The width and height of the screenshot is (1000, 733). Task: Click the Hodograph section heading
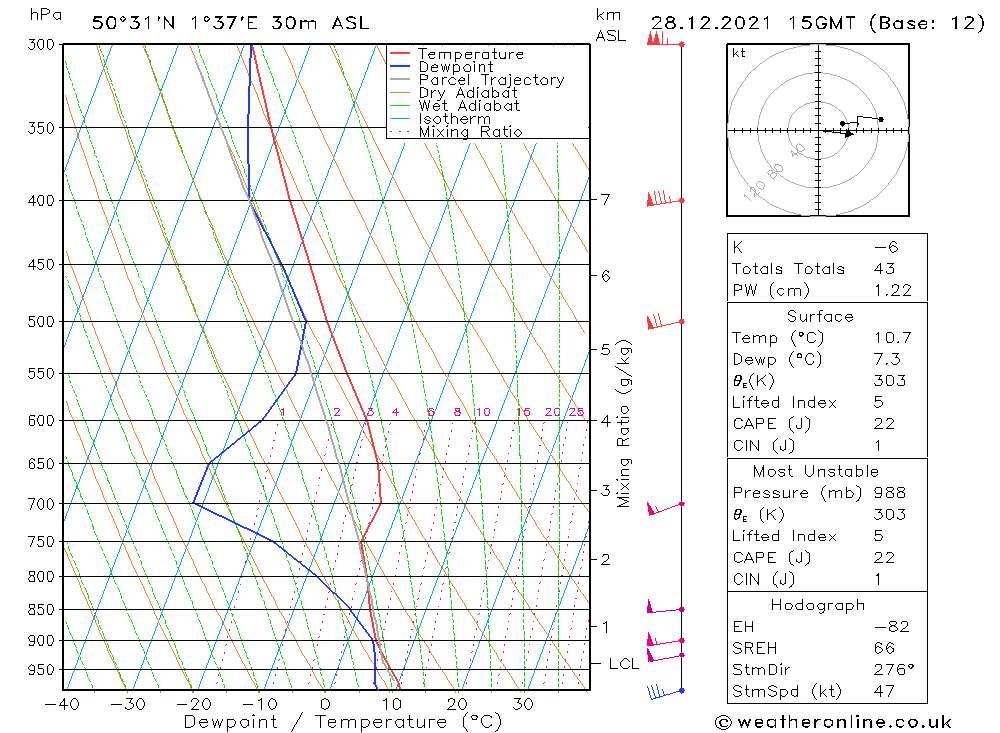(818, 605)
